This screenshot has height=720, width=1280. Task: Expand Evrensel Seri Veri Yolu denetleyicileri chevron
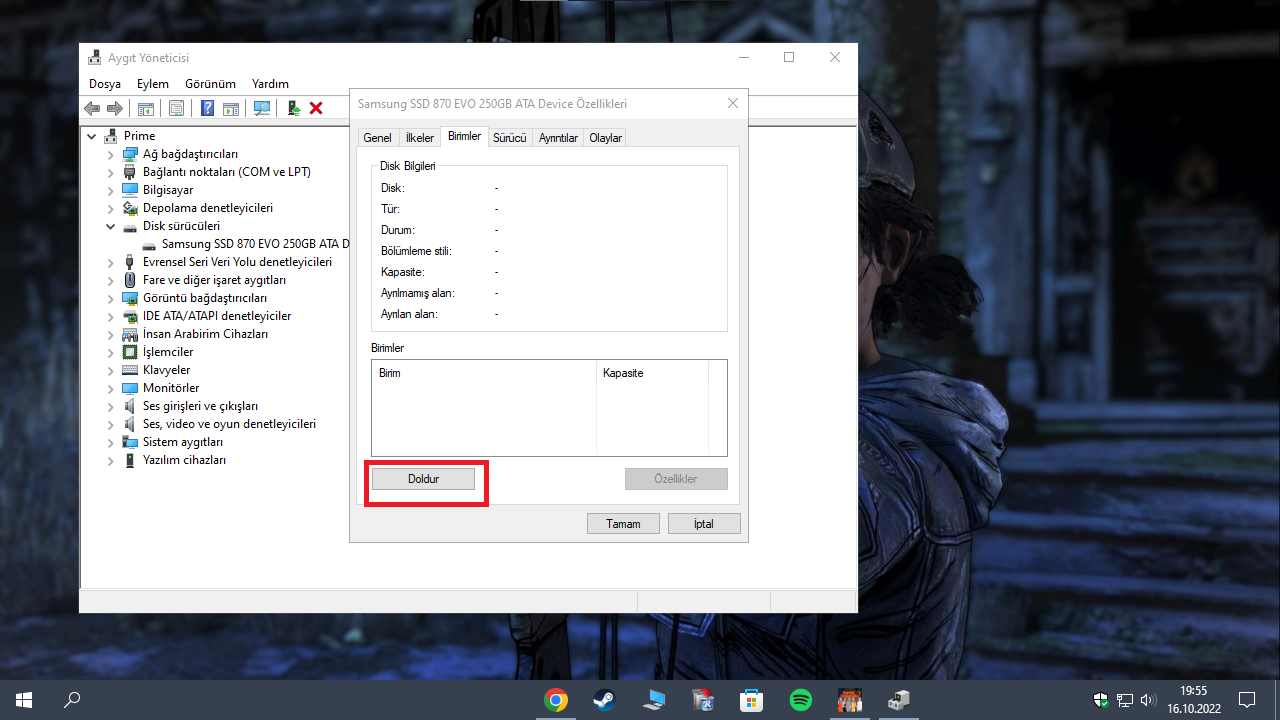(x=111, y=262)
